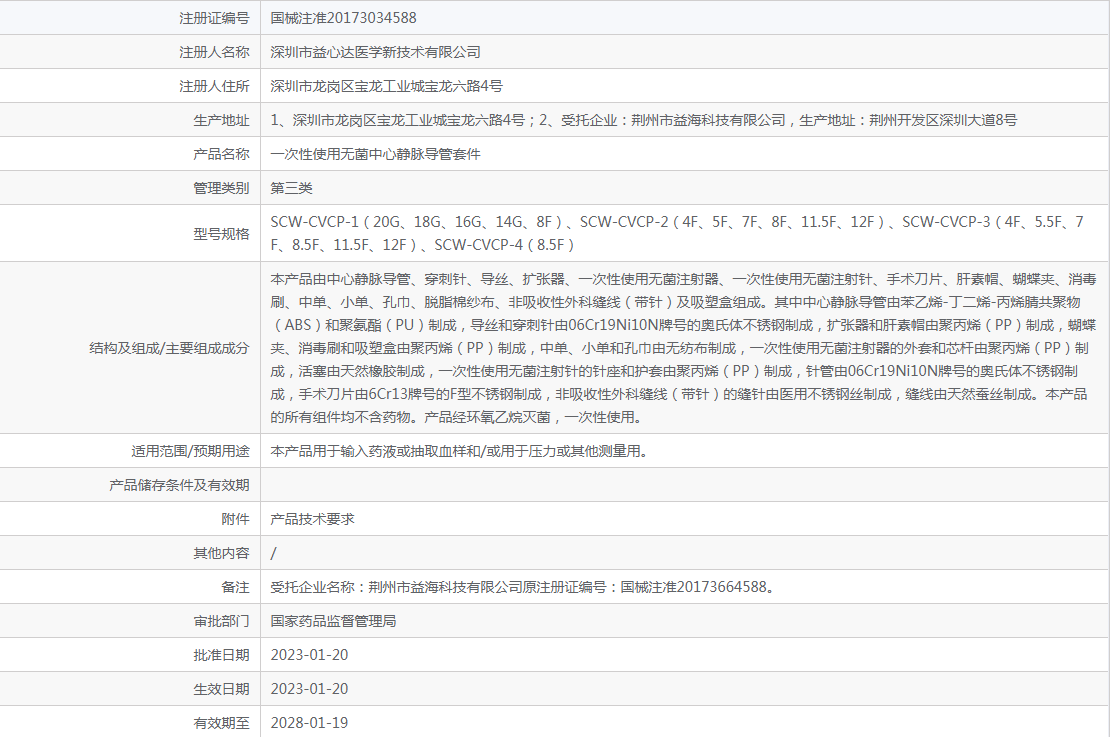This screenshot has width=1113, height=737.
Task: Click the 结构及组成/主要组成成分 label
Action: point(169,348)
